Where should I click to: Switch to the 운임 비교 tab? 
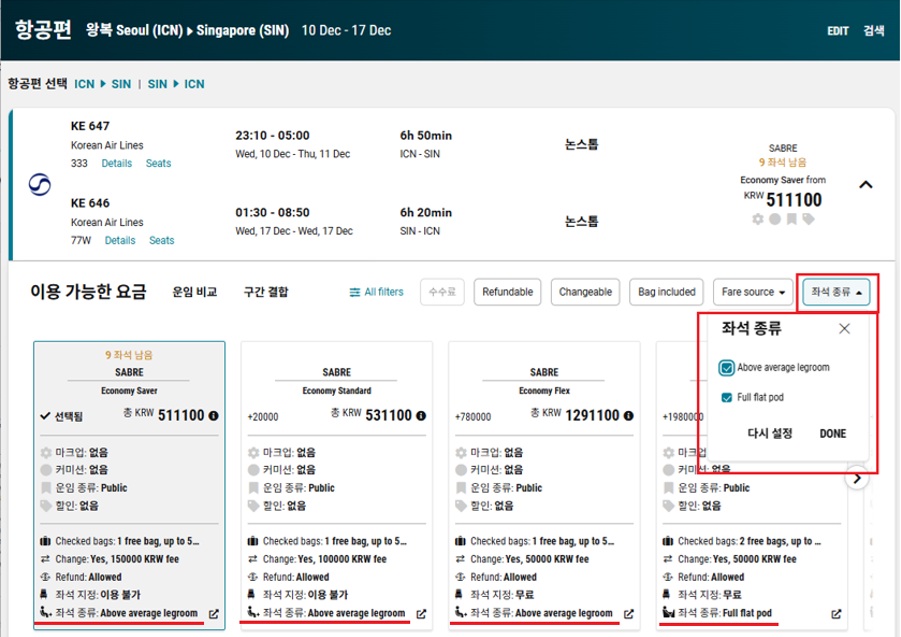tap(194, 291)
